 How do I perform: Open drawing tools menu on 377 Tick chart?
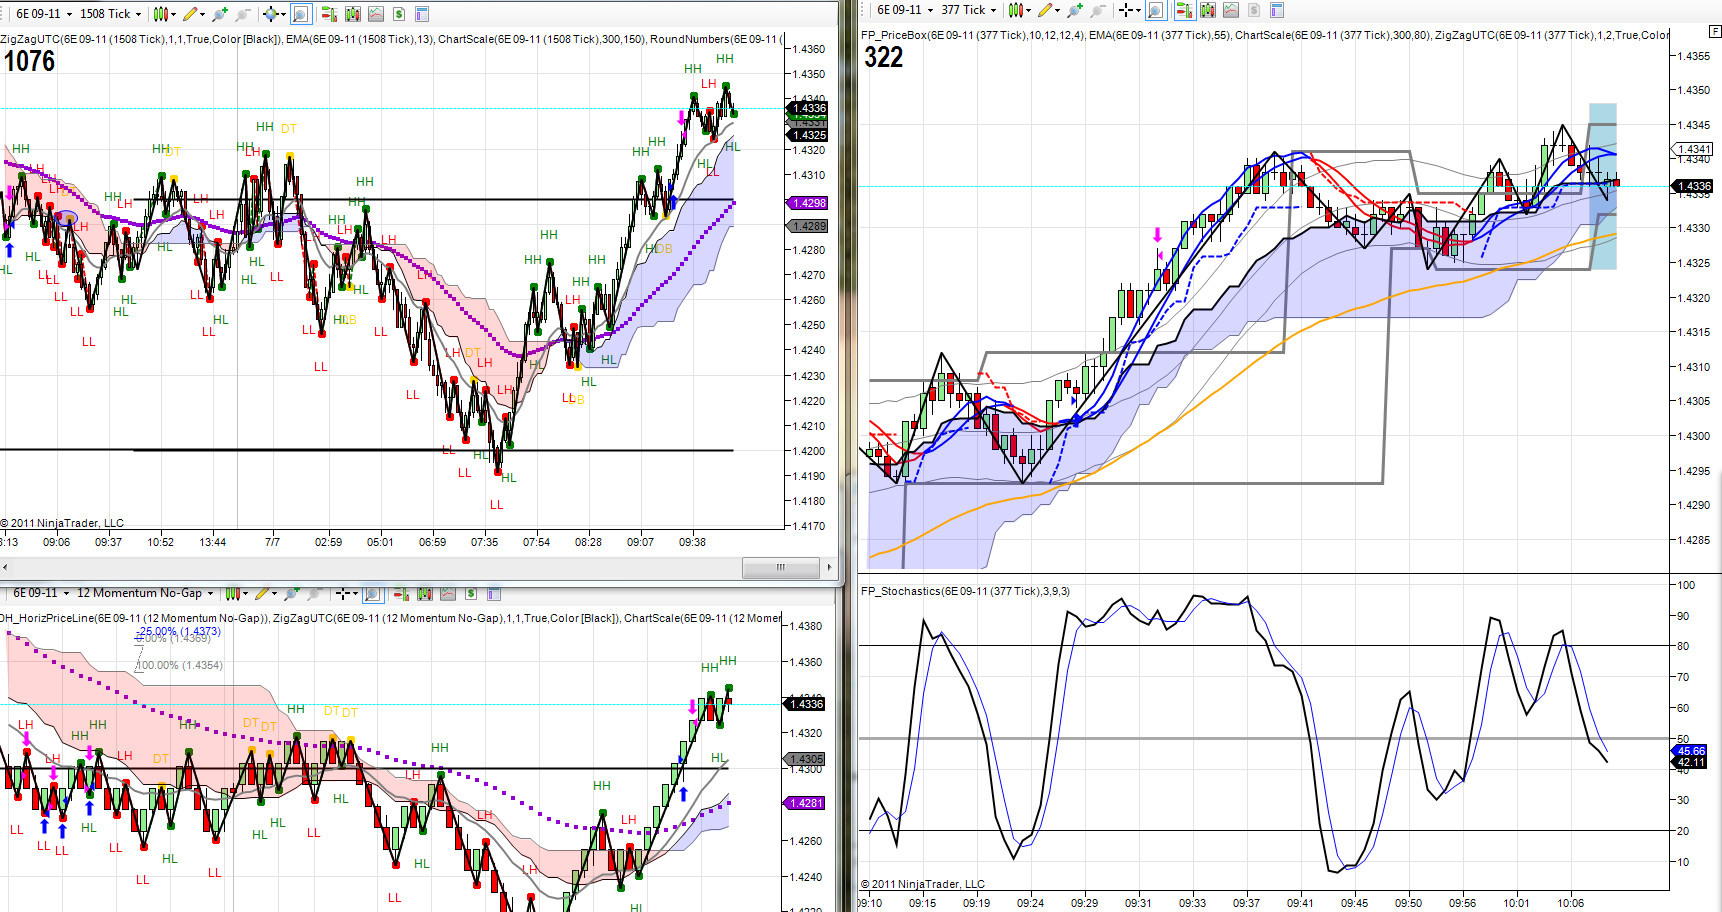[1048, 10]
